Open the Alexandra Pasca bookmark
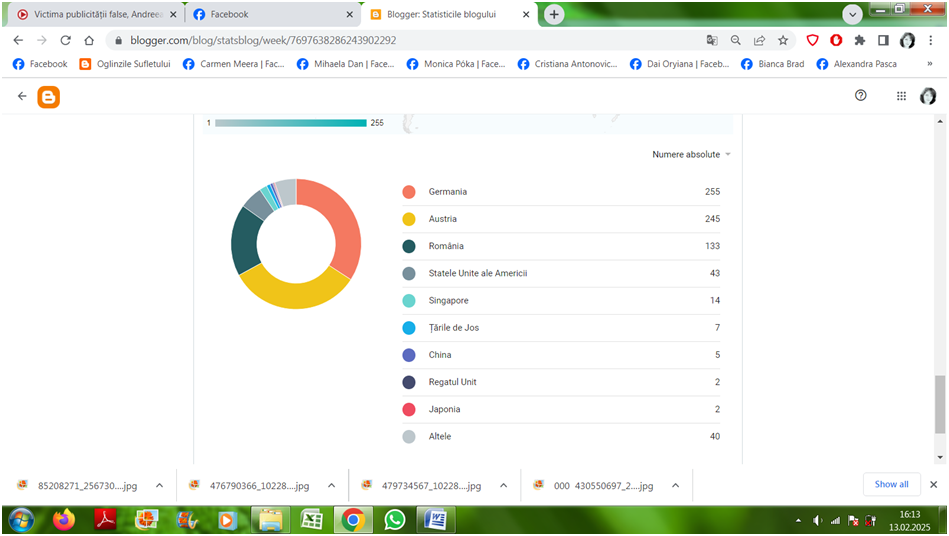 point(857,64)
